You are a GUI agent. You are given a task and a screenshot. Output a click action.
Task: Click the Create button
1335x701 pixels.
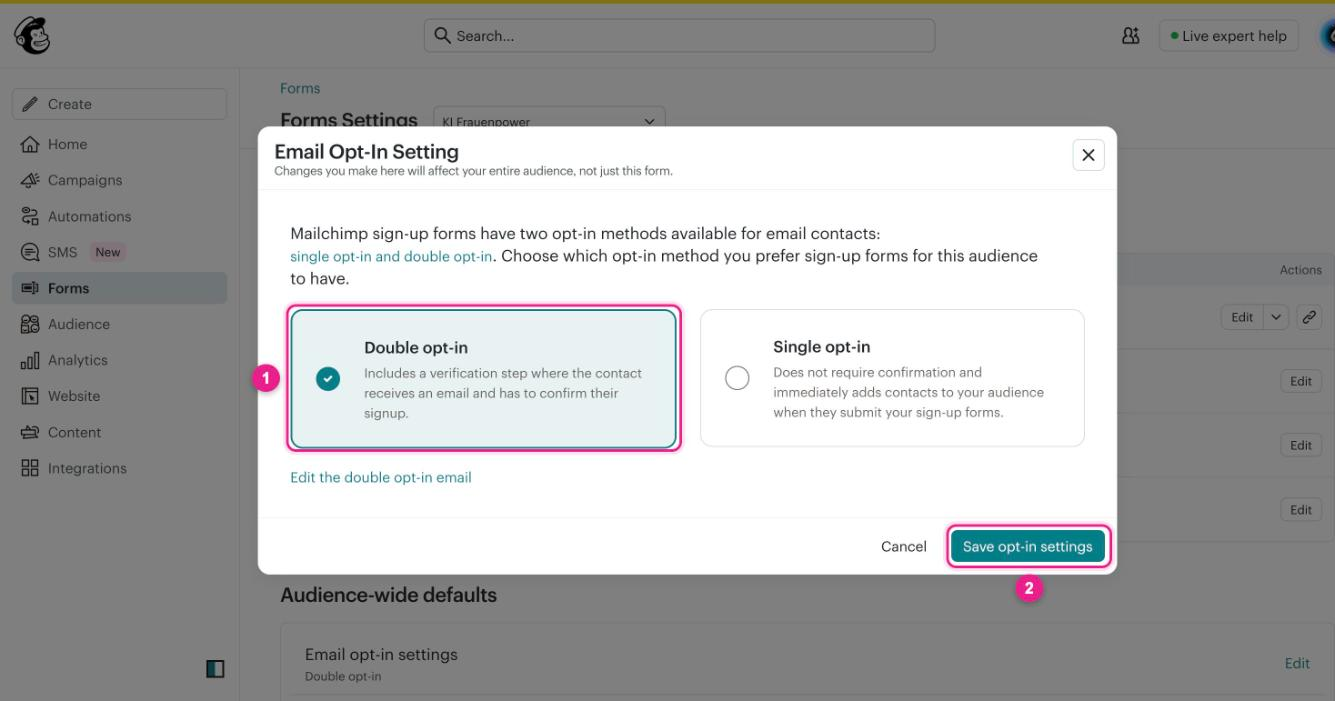pos(119,104)
